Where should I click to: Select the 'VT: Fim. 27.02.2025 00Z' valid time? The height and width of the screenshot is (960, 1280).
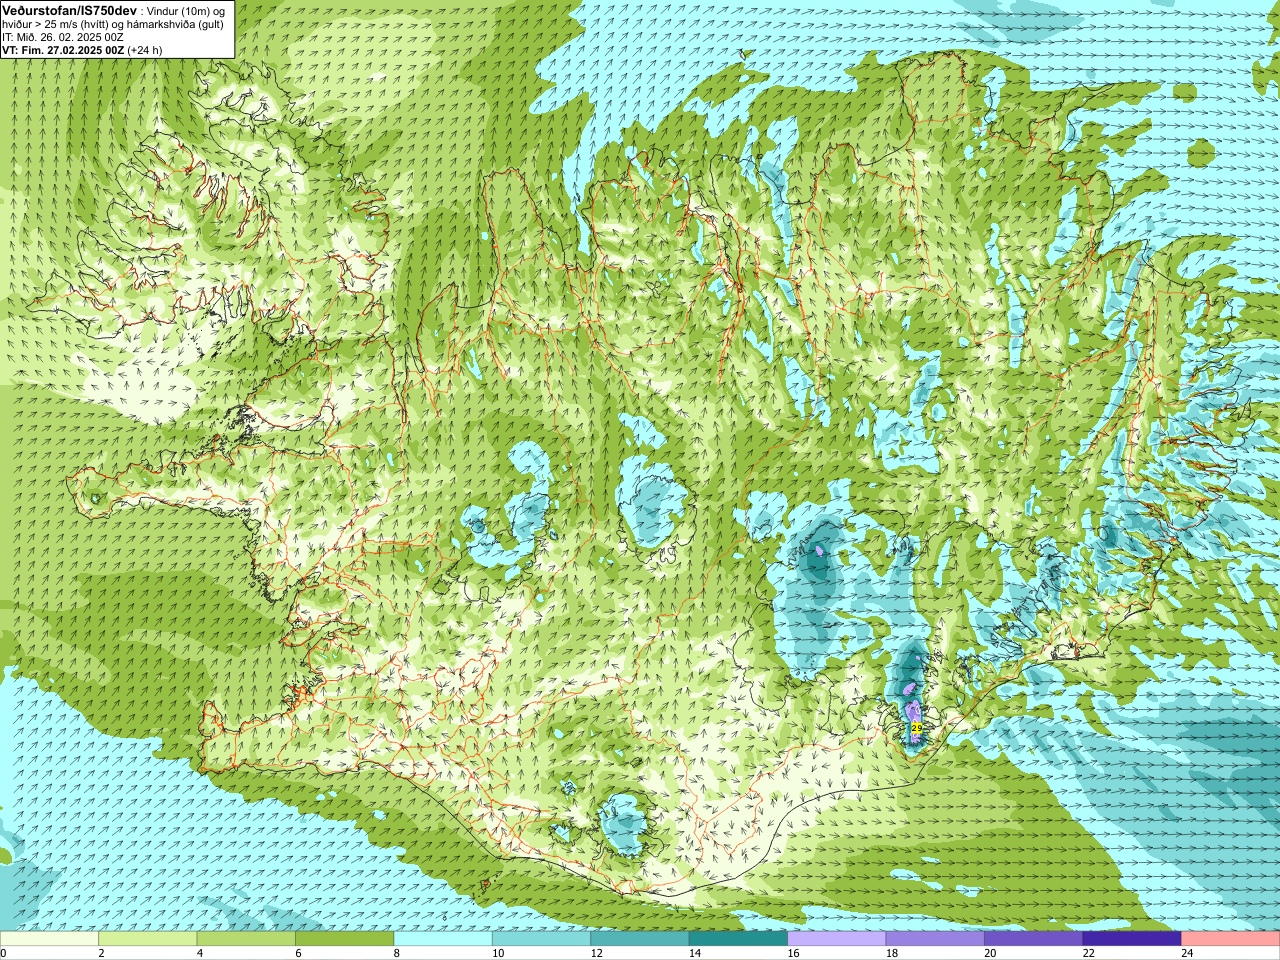coord(63,50)
